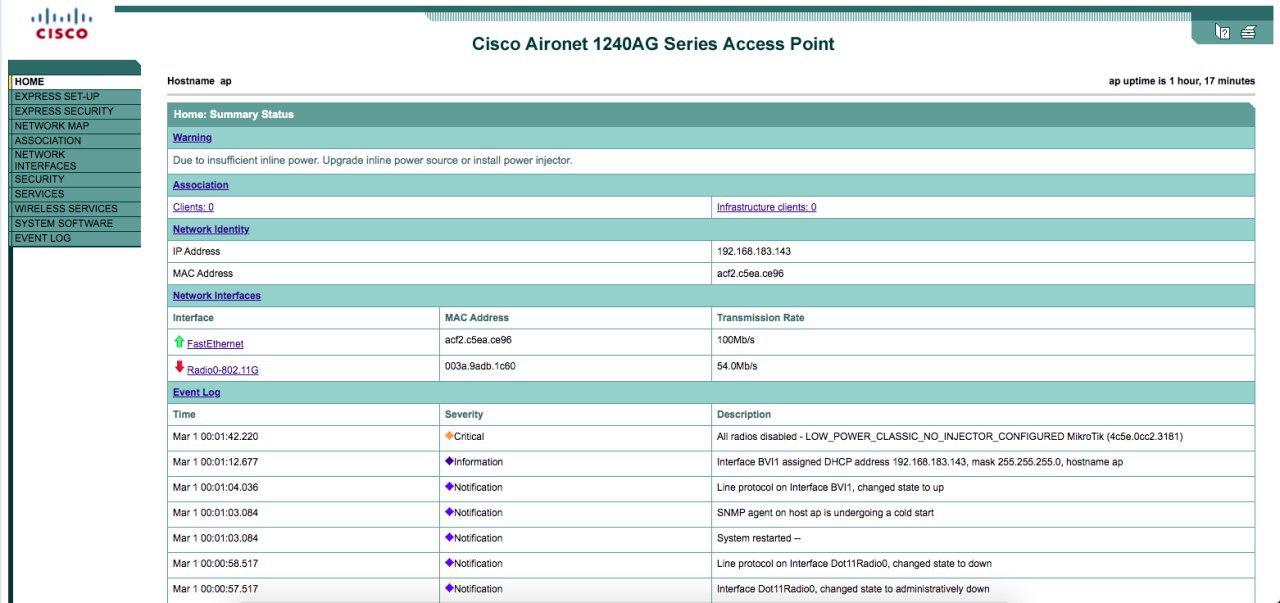Click the Radio0 MAC address 003a.9adb.1c60
Image resolution: width=1280 pixels, height=603 pixels.
[x=480, y=366]
